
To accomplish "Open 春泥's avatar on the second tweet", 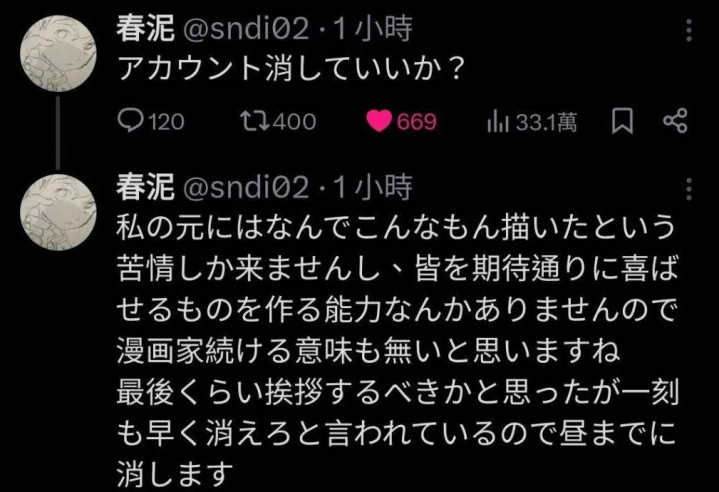I will point(58,212).
